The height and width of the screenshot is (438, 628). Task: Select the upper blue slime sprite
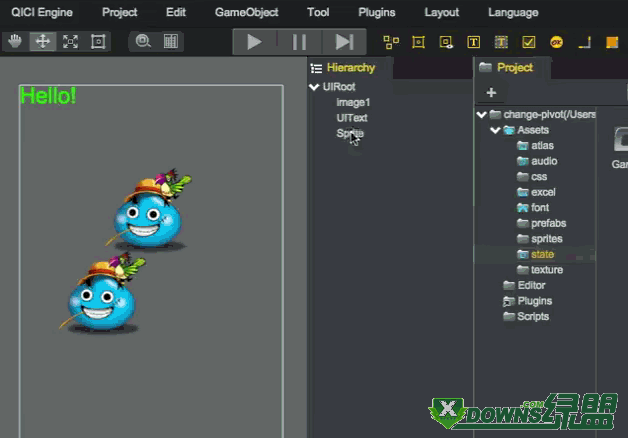(x=149, y=210)
